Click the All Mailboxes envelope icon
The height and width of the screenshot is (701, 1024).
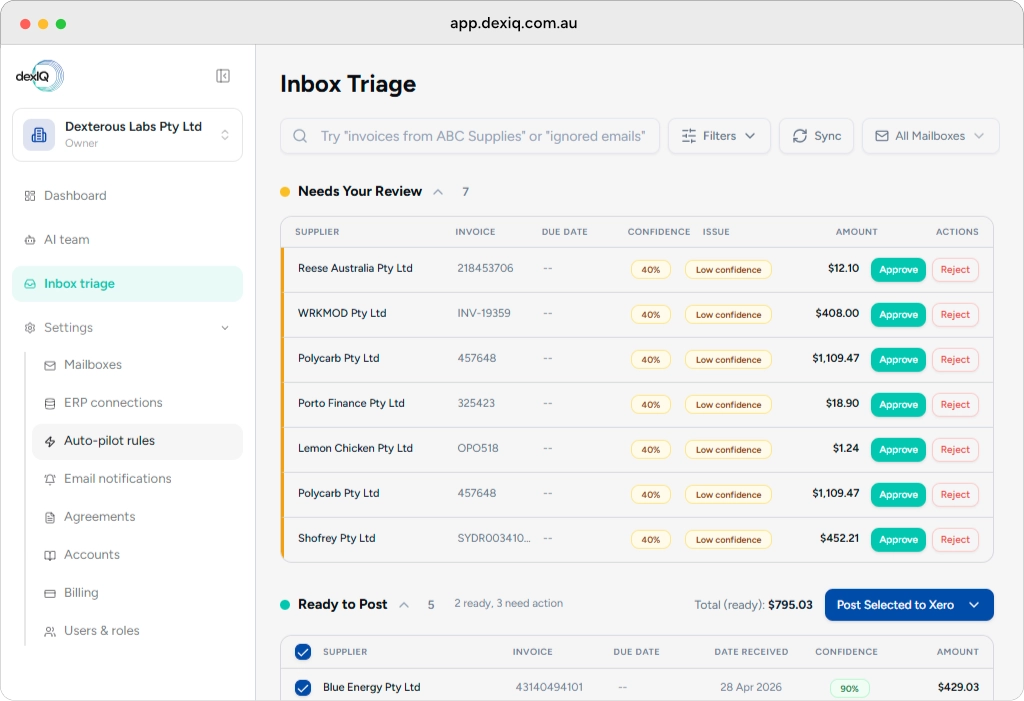point(882,136)
